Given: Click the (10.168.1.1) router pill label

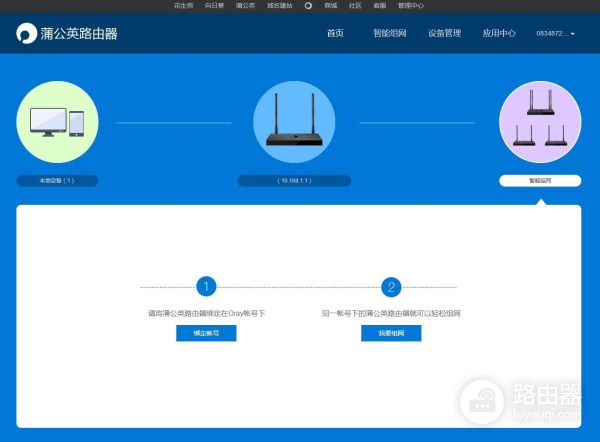Looking at the screenshot, I should 294,181.
